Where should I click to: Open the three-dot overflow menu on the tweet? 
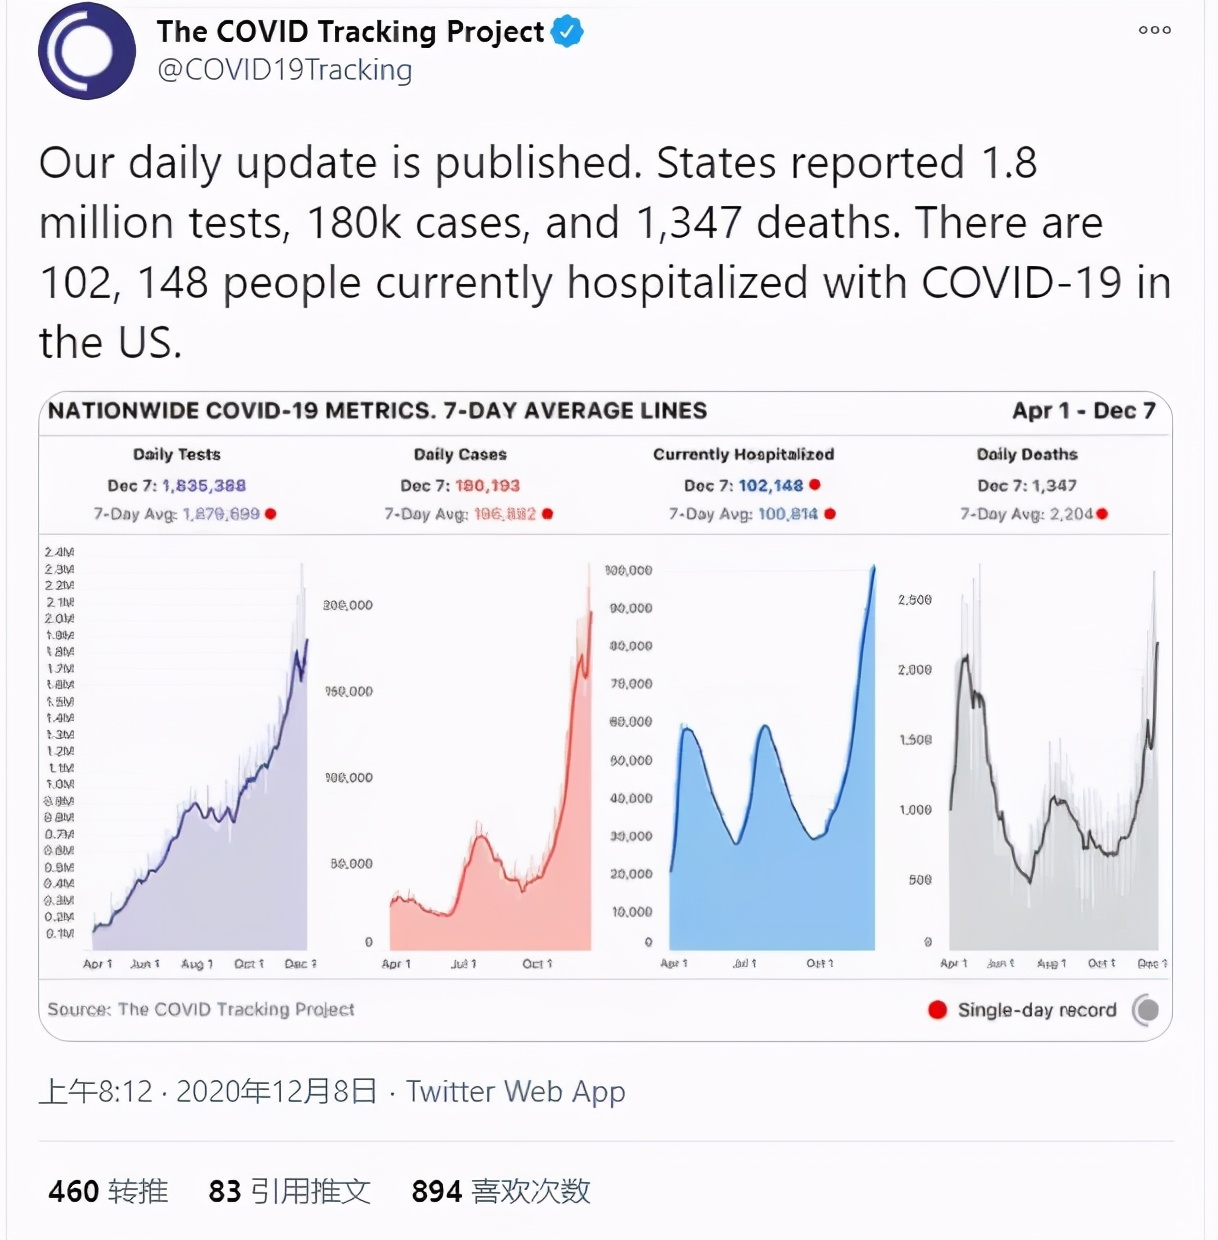(1154, 30)
